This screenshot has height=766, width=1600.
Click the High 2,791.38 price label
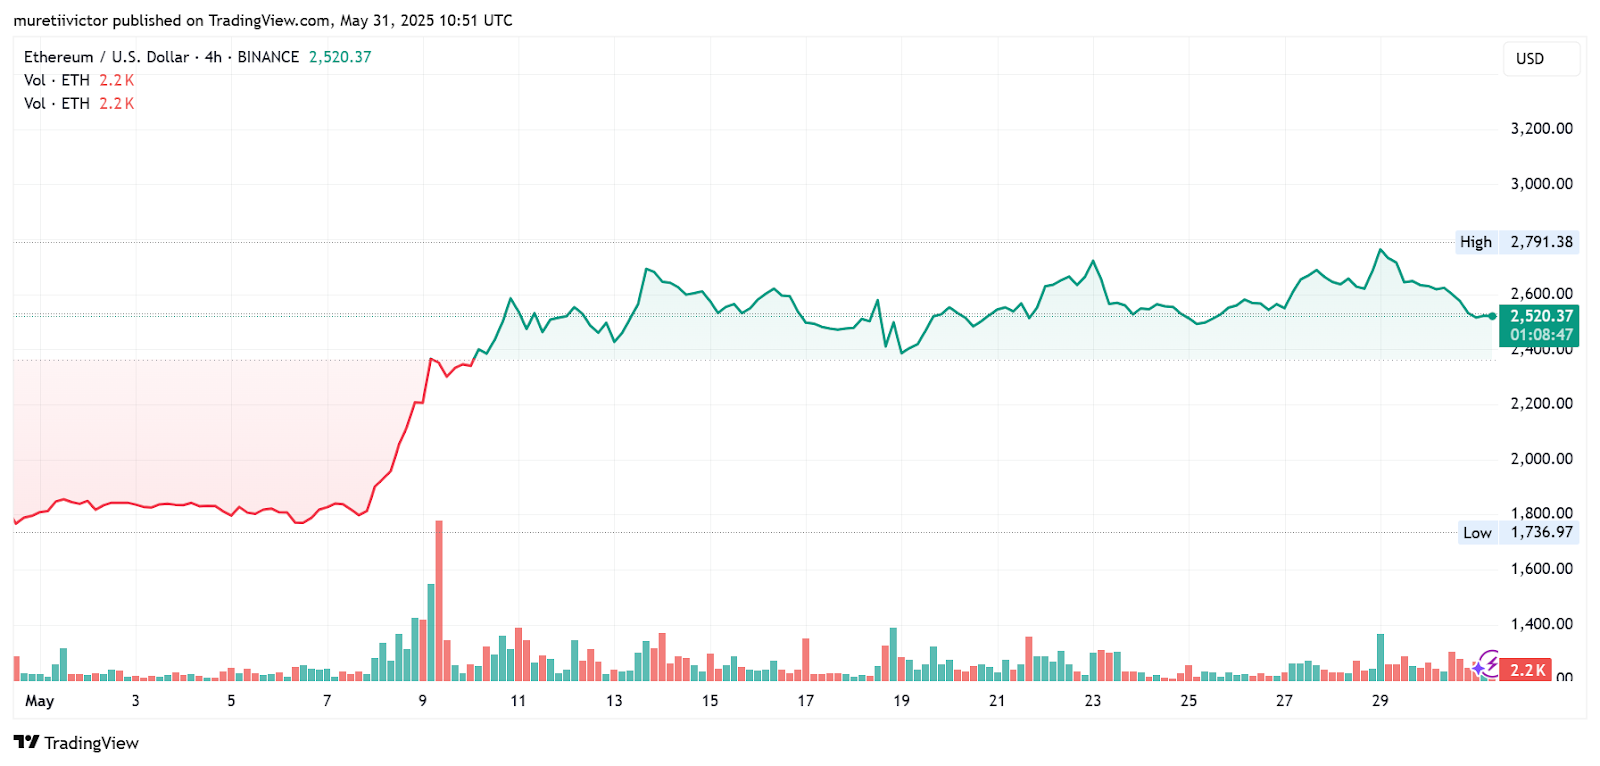pos(1518,242)
